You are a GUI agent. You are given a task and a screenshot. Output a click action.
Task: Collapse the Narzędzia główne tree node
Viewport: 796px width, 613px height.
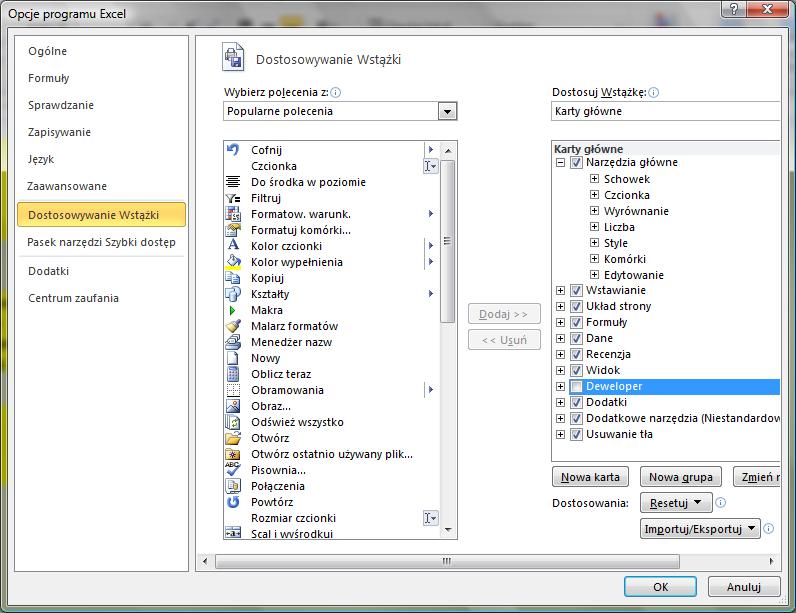click(x=560, y=163)
